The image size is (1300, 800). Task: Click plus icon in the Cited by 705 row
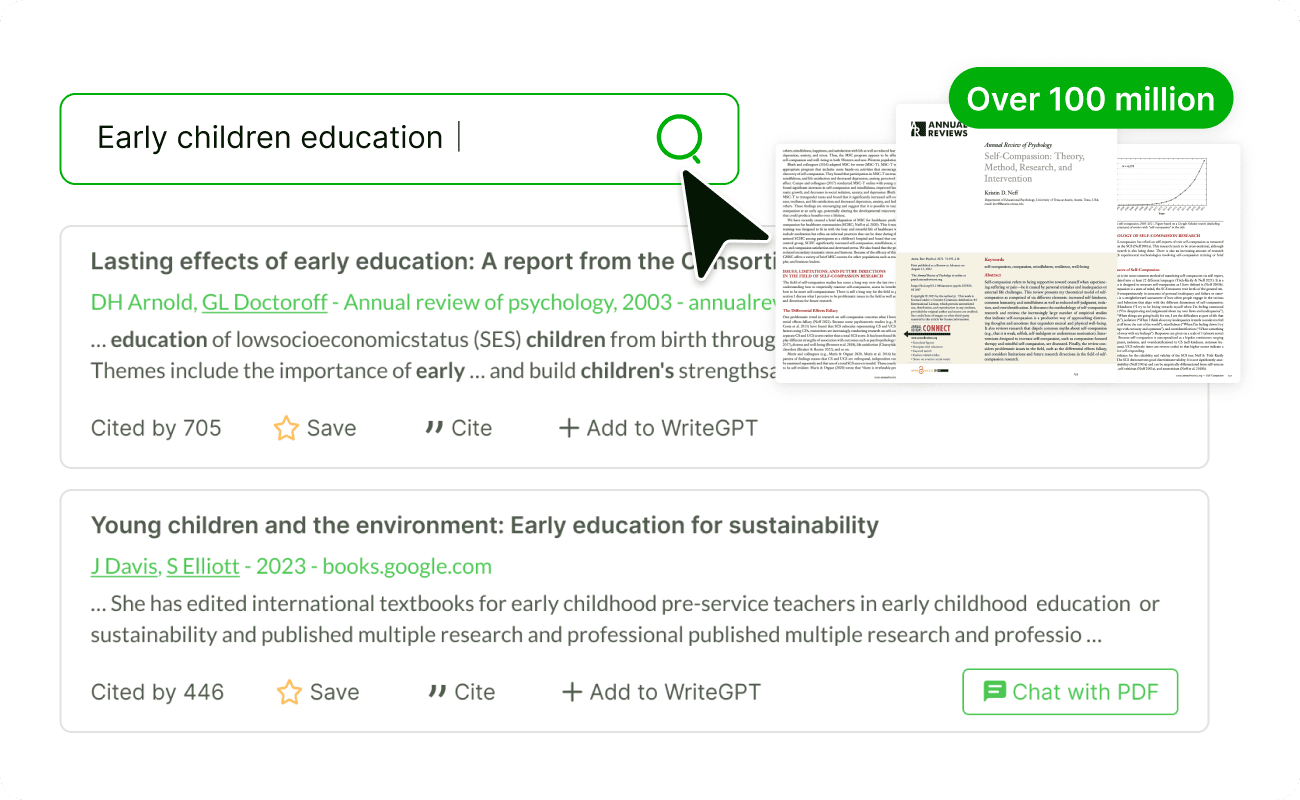(x=568, y=428)
